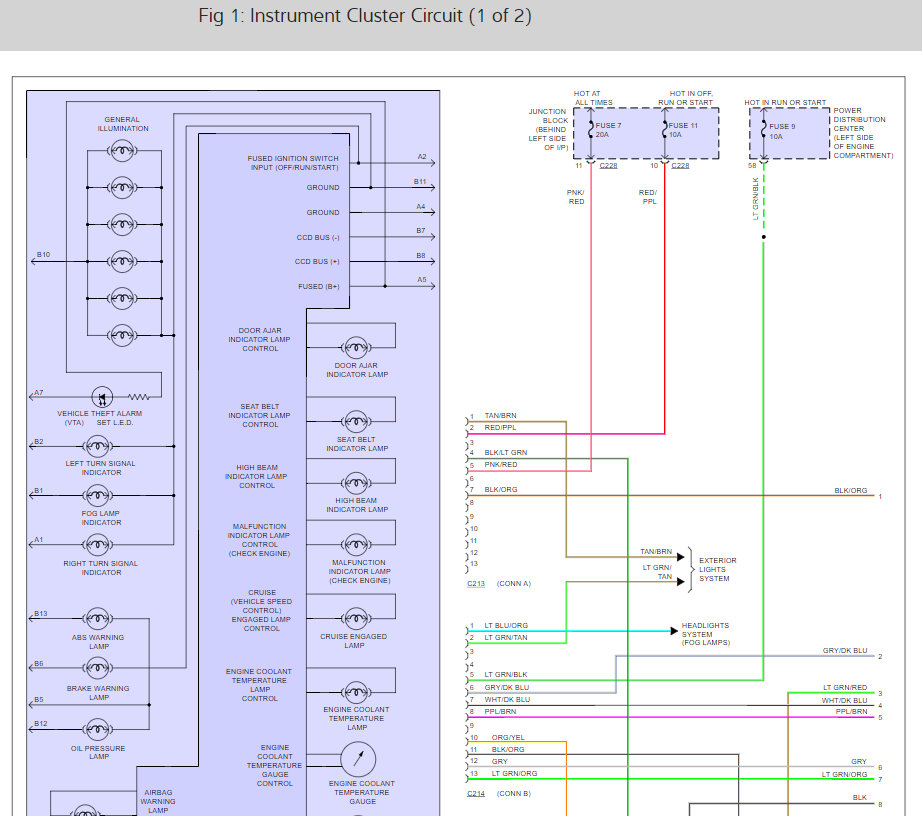Select the Malfunction (Check Engine) lamp symbol
The width and height of the screenshot is (922, 824).
coord(356,545)
